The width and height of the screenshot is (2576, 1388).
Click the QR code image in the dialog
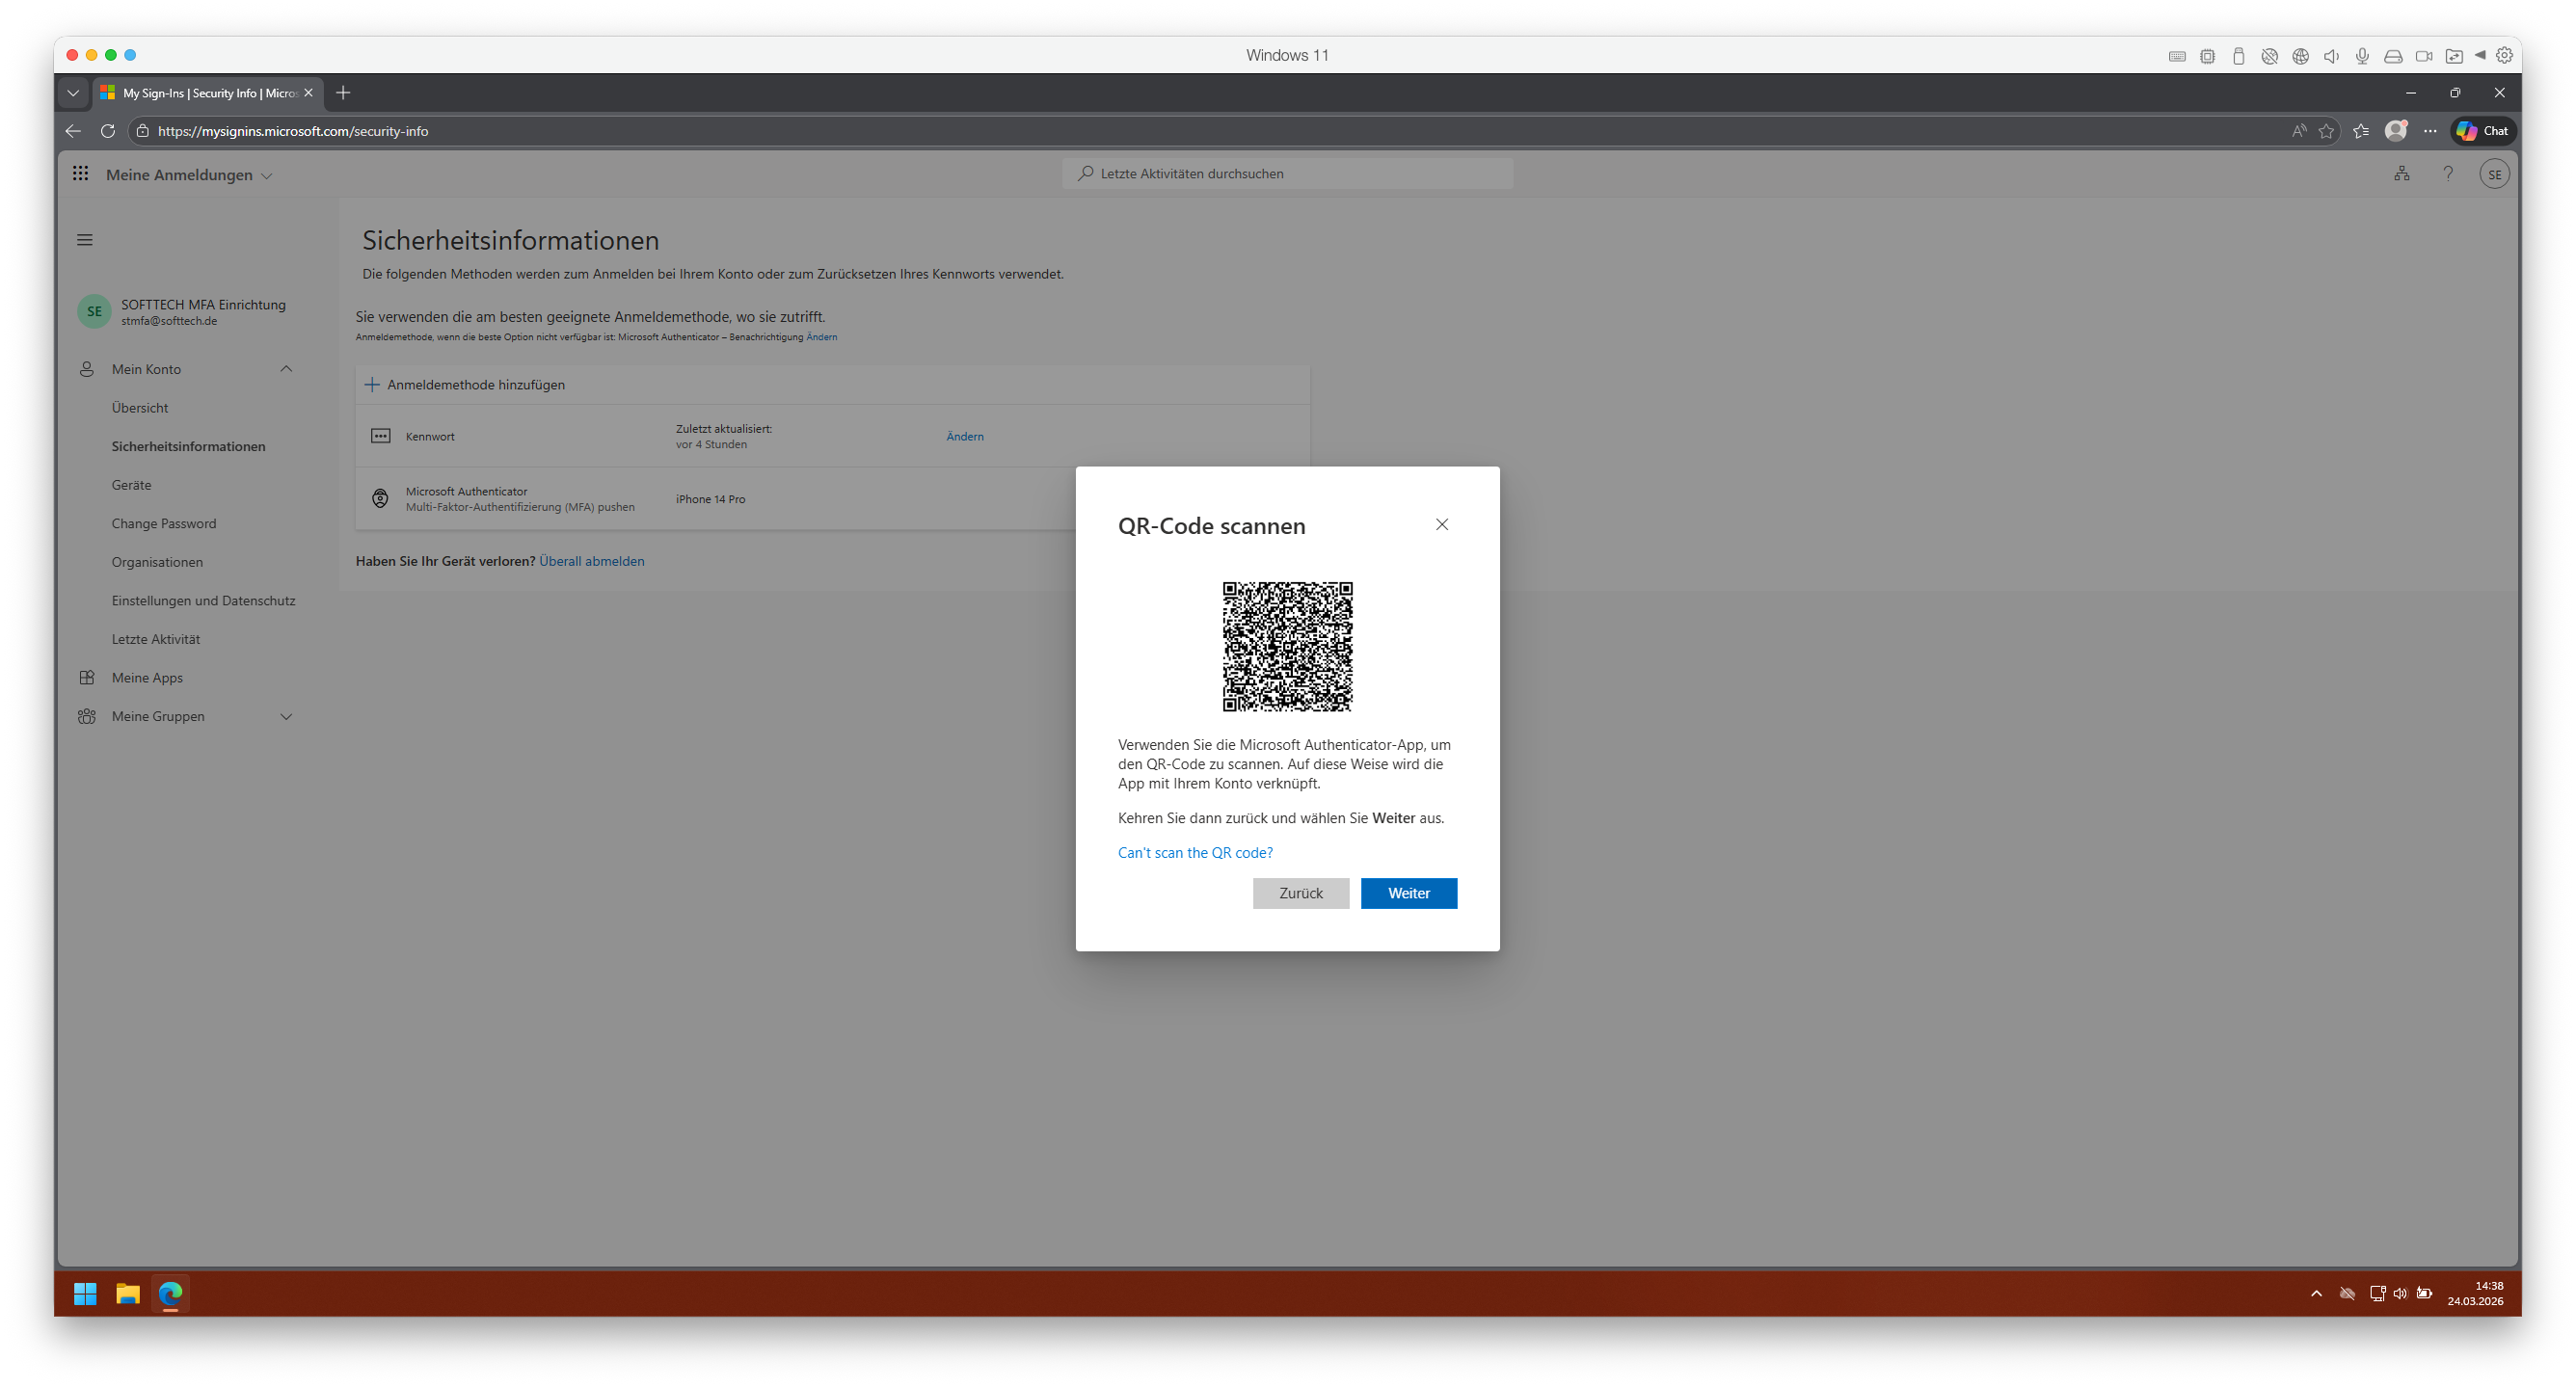pyautogui.click(x=1287, y=646)
